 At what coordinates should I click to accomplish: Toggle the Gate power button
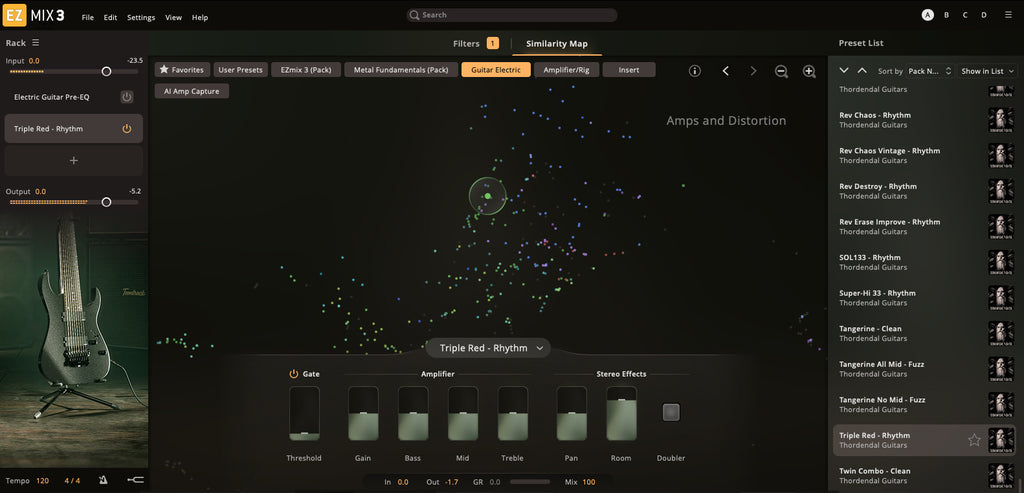[294, 374]
